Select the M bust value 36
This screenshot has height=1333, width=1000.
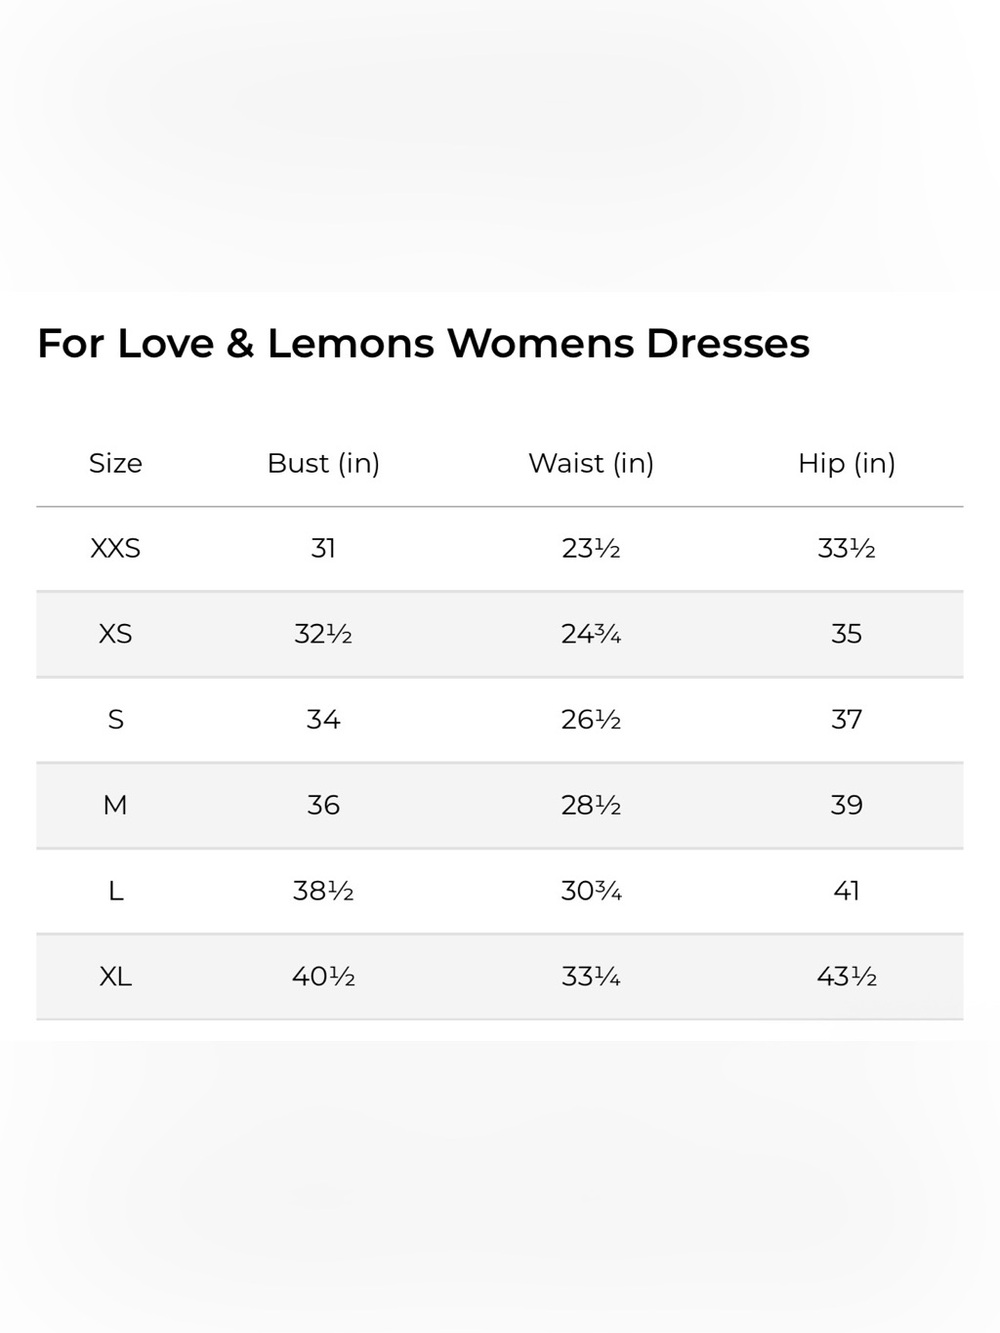323,805
